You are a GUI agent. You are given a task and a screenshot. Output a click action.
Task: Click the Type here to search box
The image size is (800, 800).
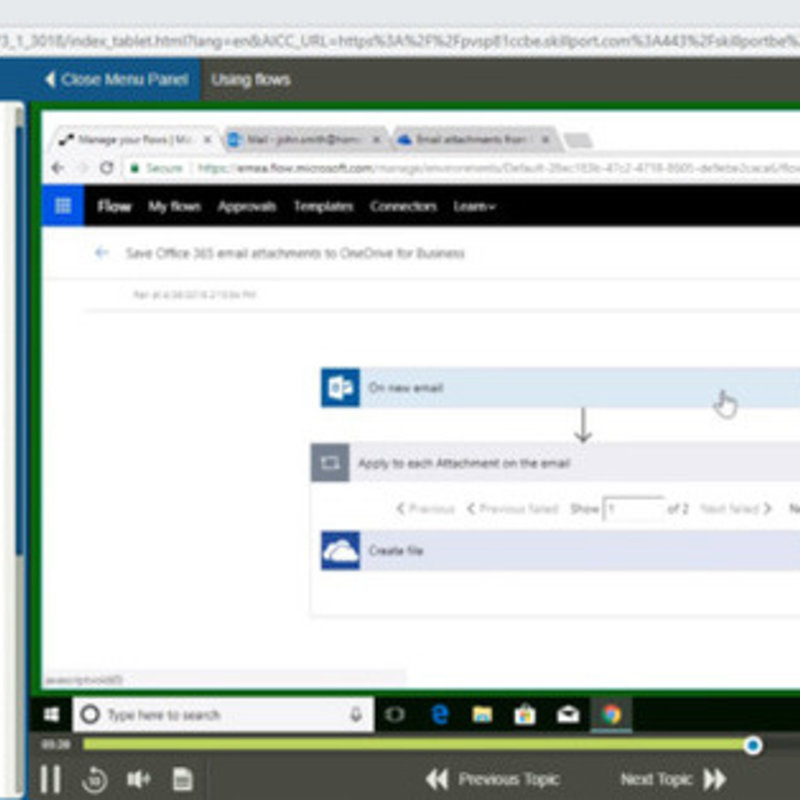(223, 715)
